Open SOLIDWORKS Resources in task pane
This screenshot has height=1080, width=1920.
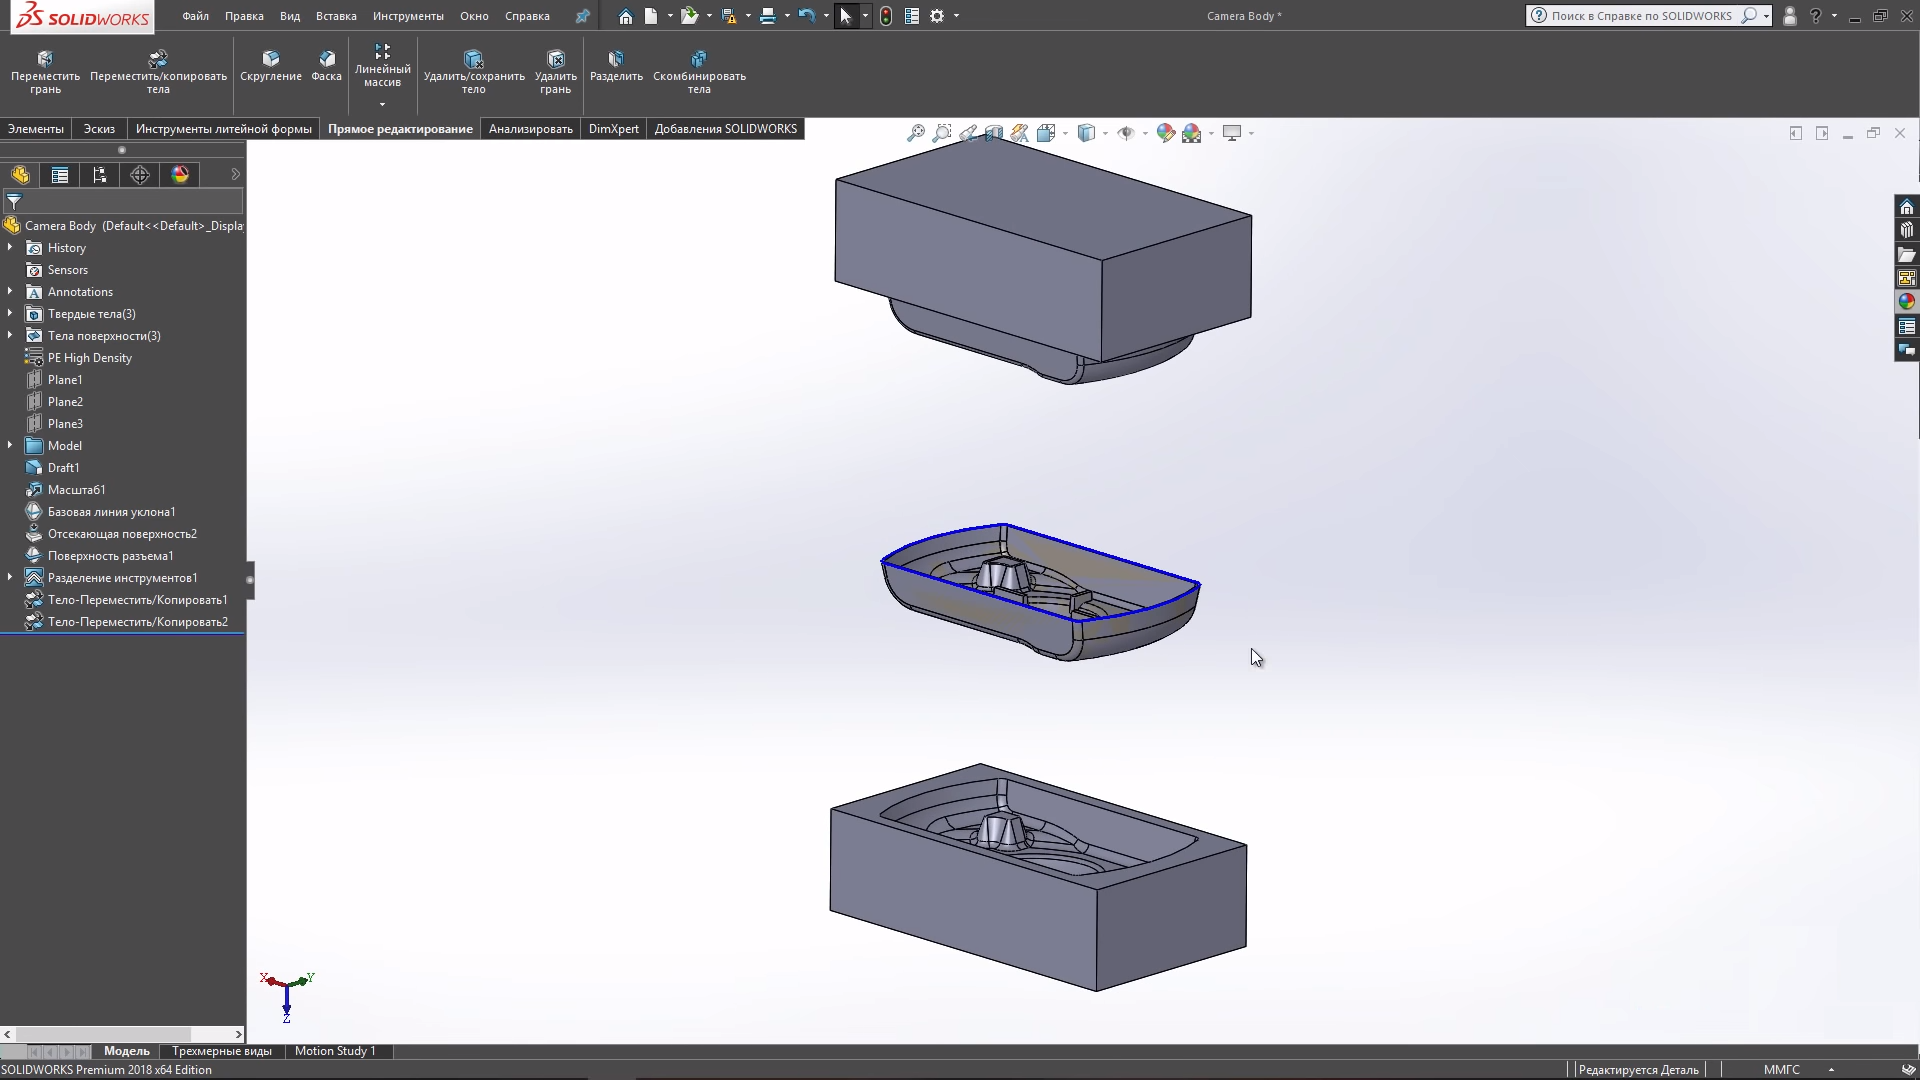[x=1907, y=207]
